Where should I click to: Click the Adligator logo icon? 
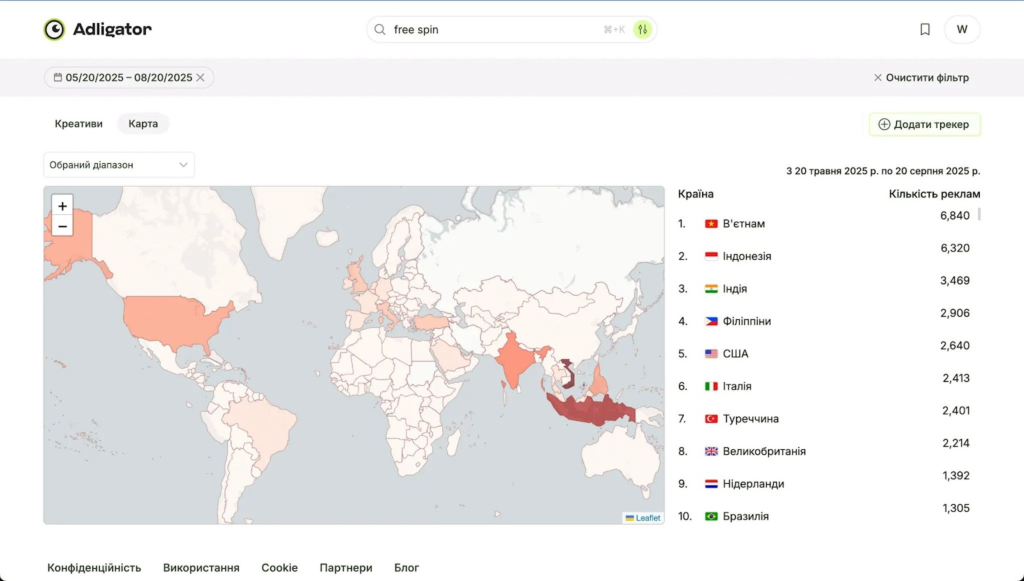[54, 30]
